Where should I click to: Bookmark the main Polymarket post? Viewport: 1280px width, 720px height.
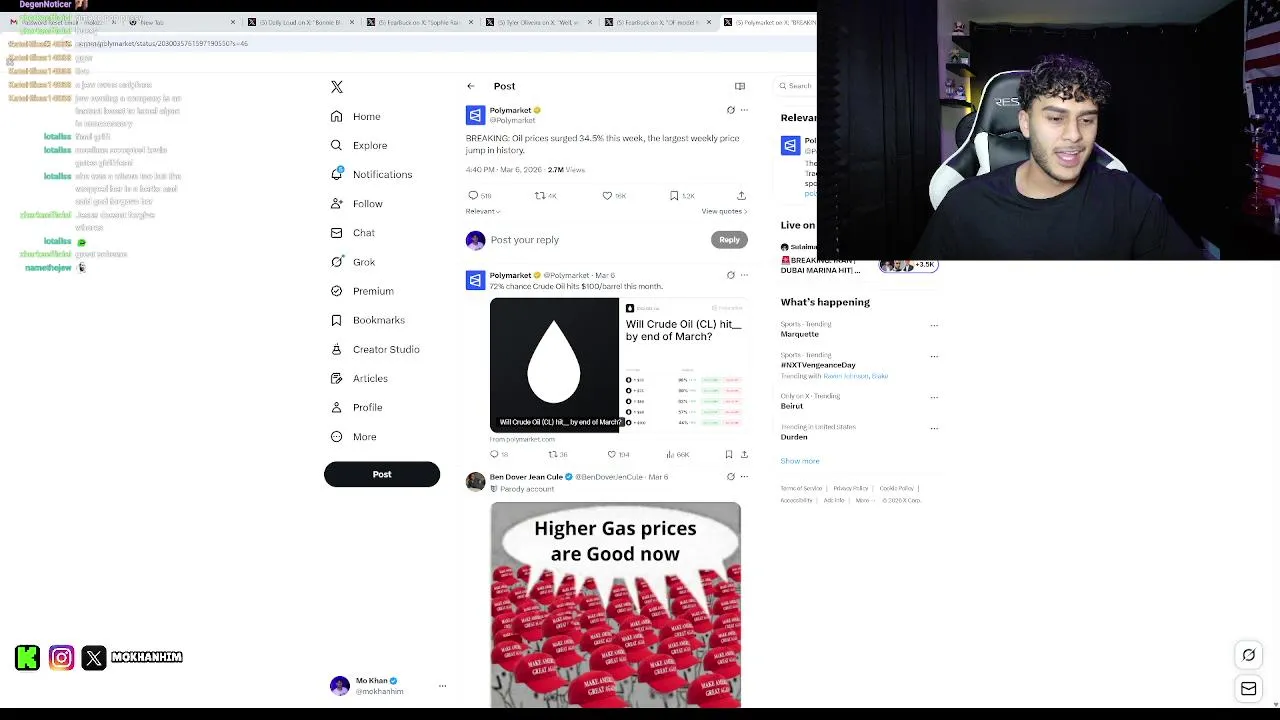click(681, 196)
